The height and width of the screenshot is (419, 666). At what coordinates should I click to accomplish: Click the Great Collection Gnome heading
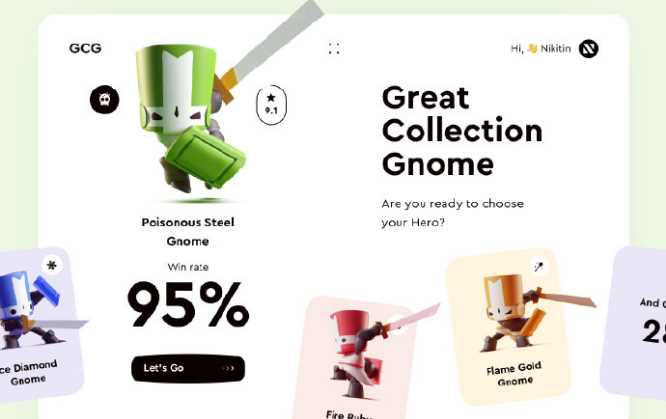(x=462, y=130)
